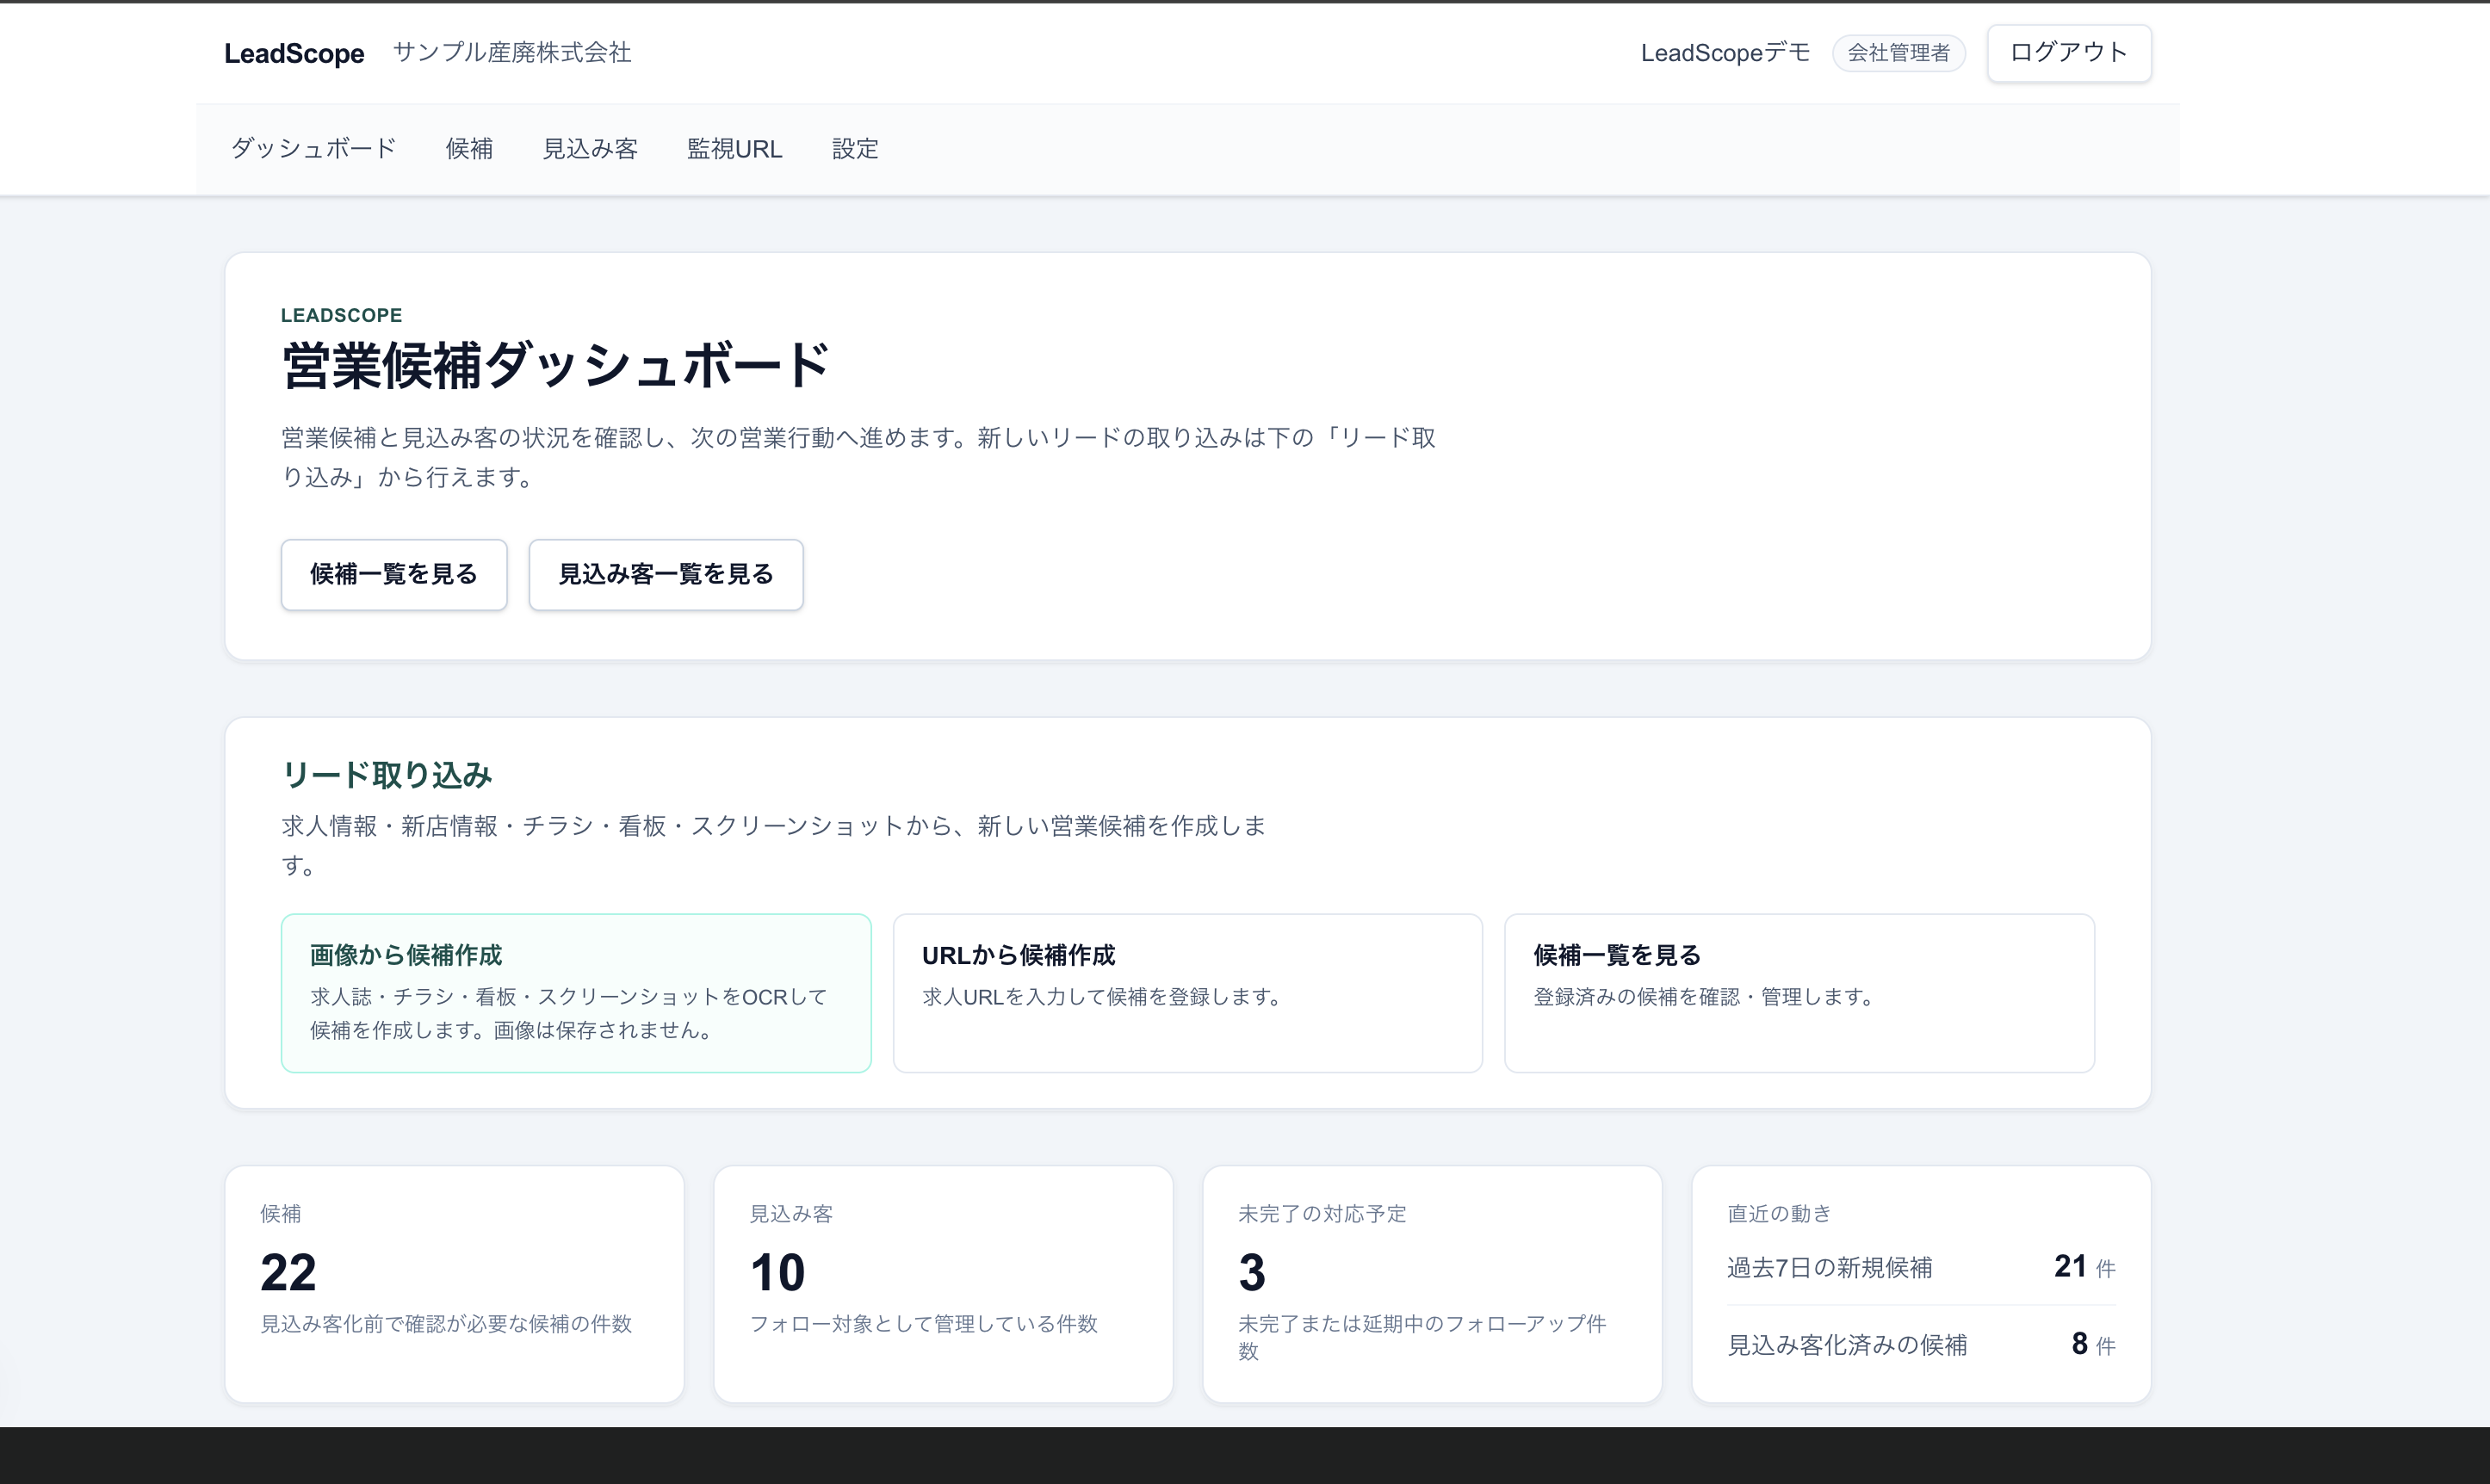Click the 過去7日の新規候補 row
The width and height of the screenshot is (2490, 1484).
click(1921, 1267)
